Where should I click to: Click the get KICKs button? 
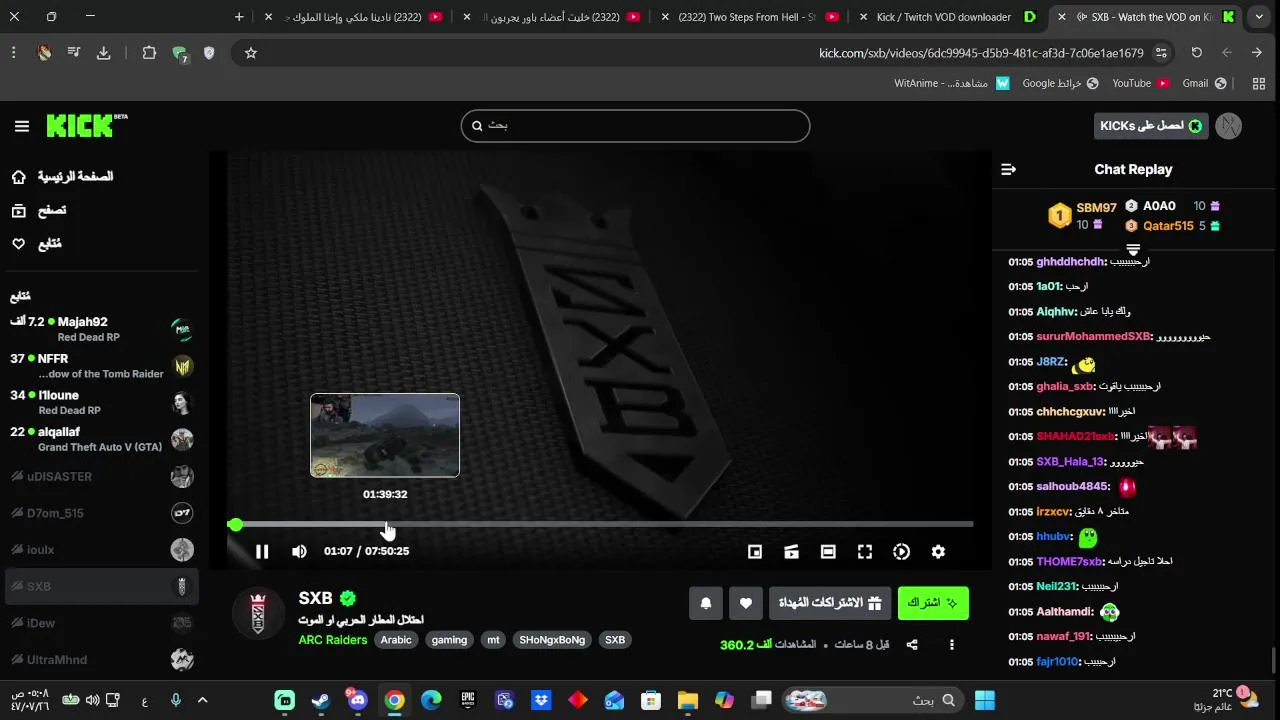point(1151,126)
